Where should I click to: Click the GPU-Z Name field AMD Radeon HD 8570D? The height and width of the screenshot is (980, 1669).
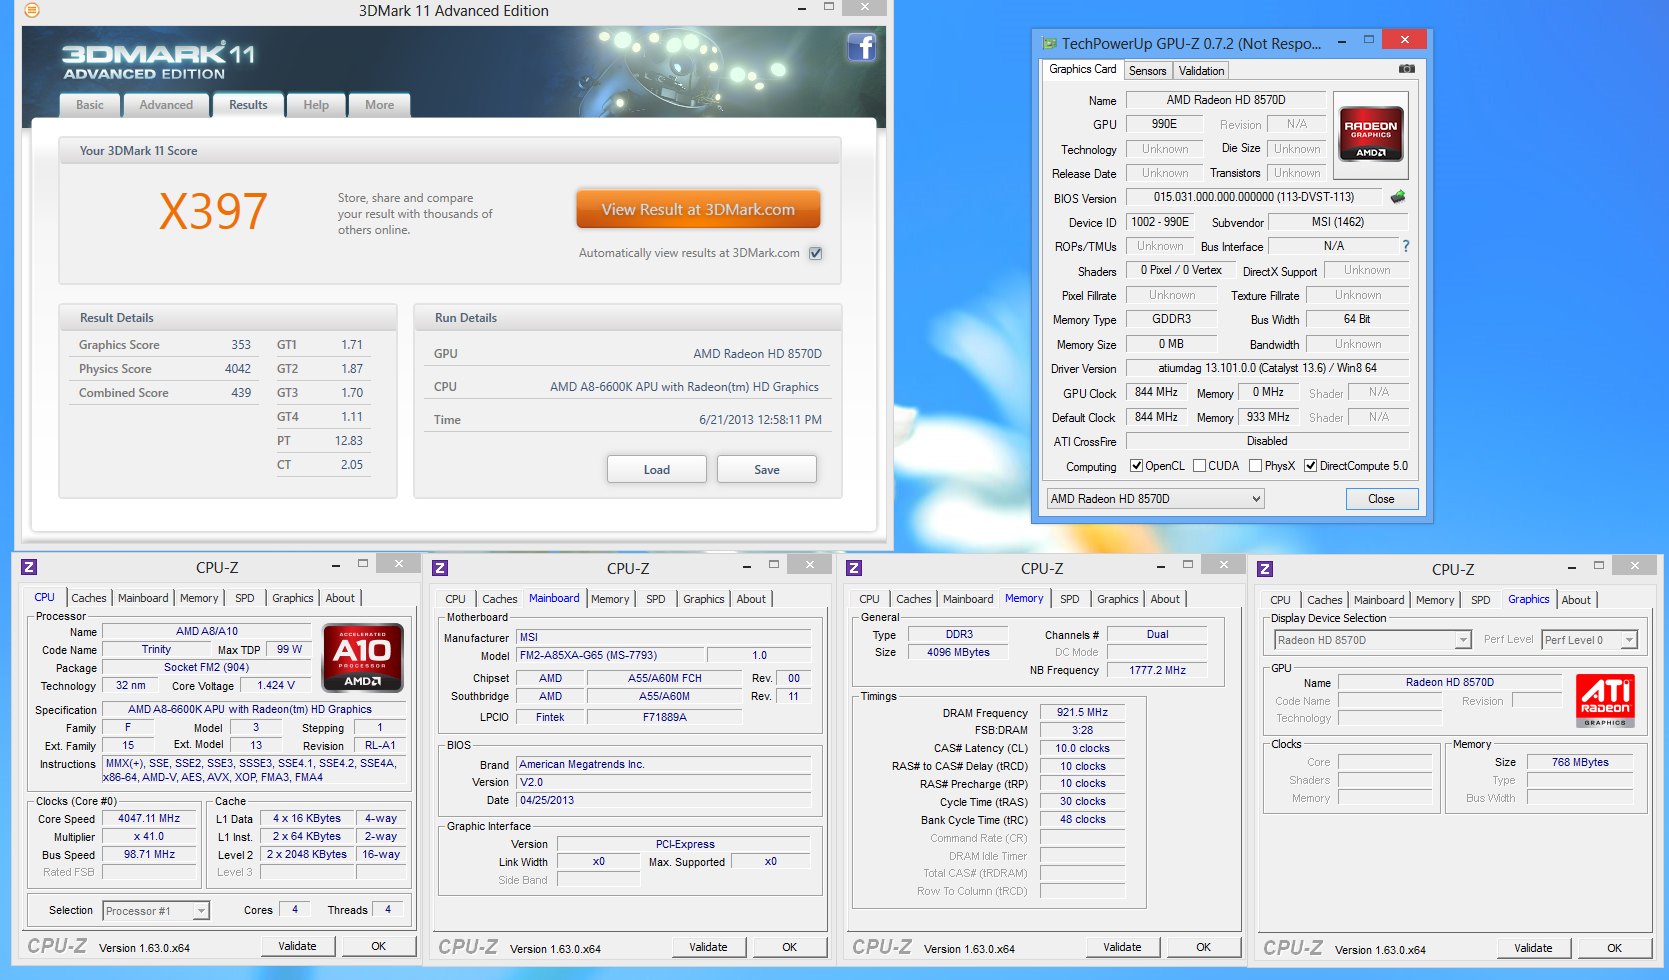[x=1226, y=100]
